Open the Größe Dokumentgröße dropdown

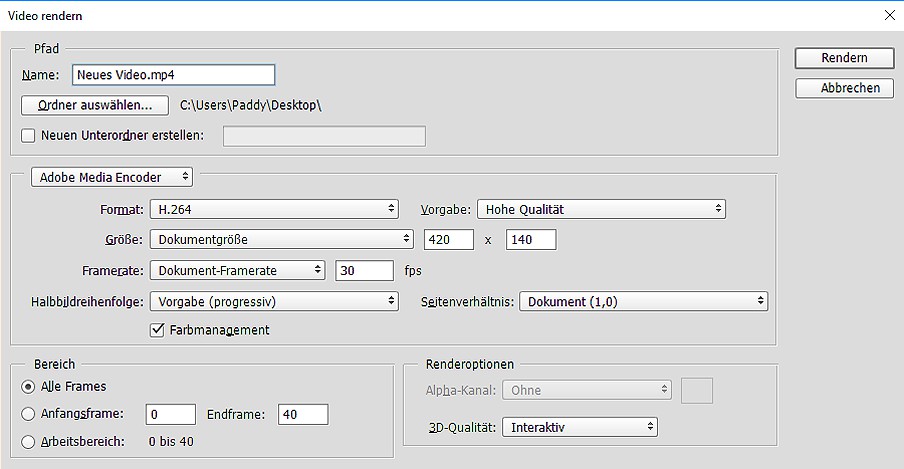click(281, 240)
